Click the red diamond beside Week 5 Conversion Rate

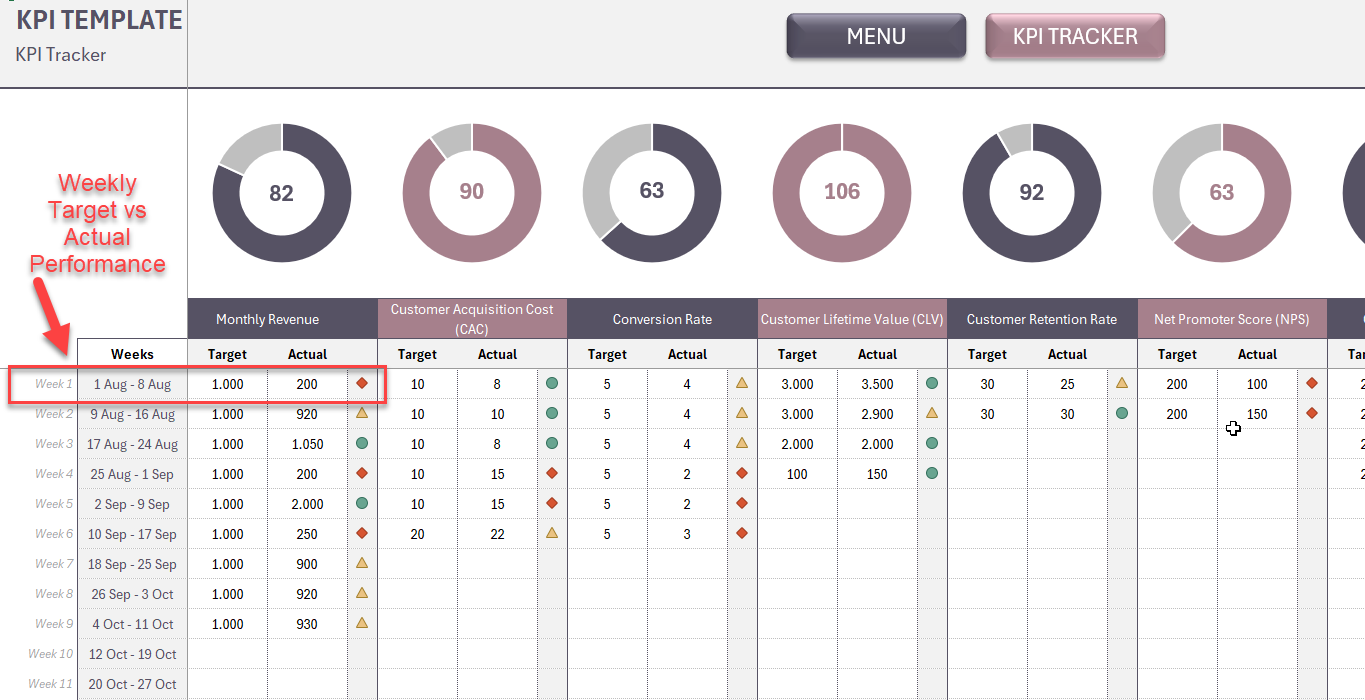click(x=742, y=503)
